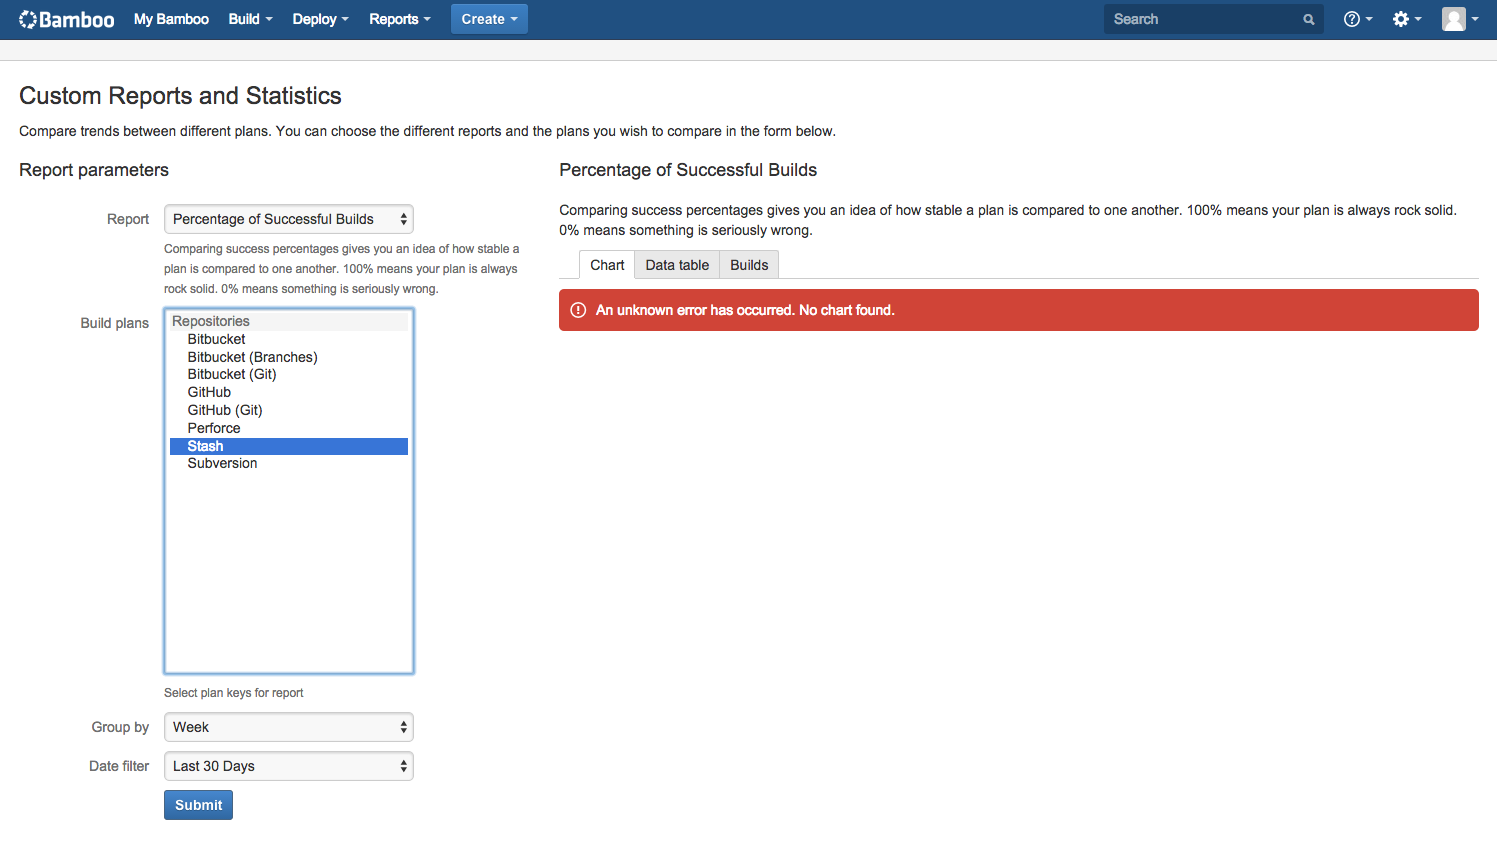Select GitHub plan in the list

point(289,392)
